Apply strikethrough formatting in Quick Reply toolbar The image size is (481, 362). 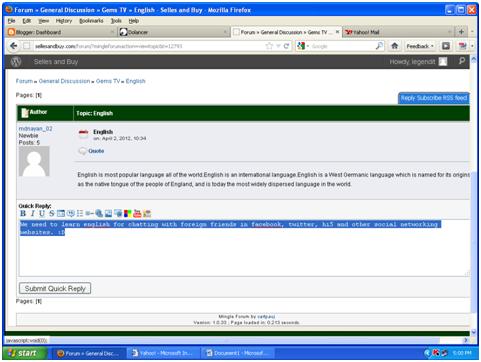pyautogui.click(x=52, y=214)
